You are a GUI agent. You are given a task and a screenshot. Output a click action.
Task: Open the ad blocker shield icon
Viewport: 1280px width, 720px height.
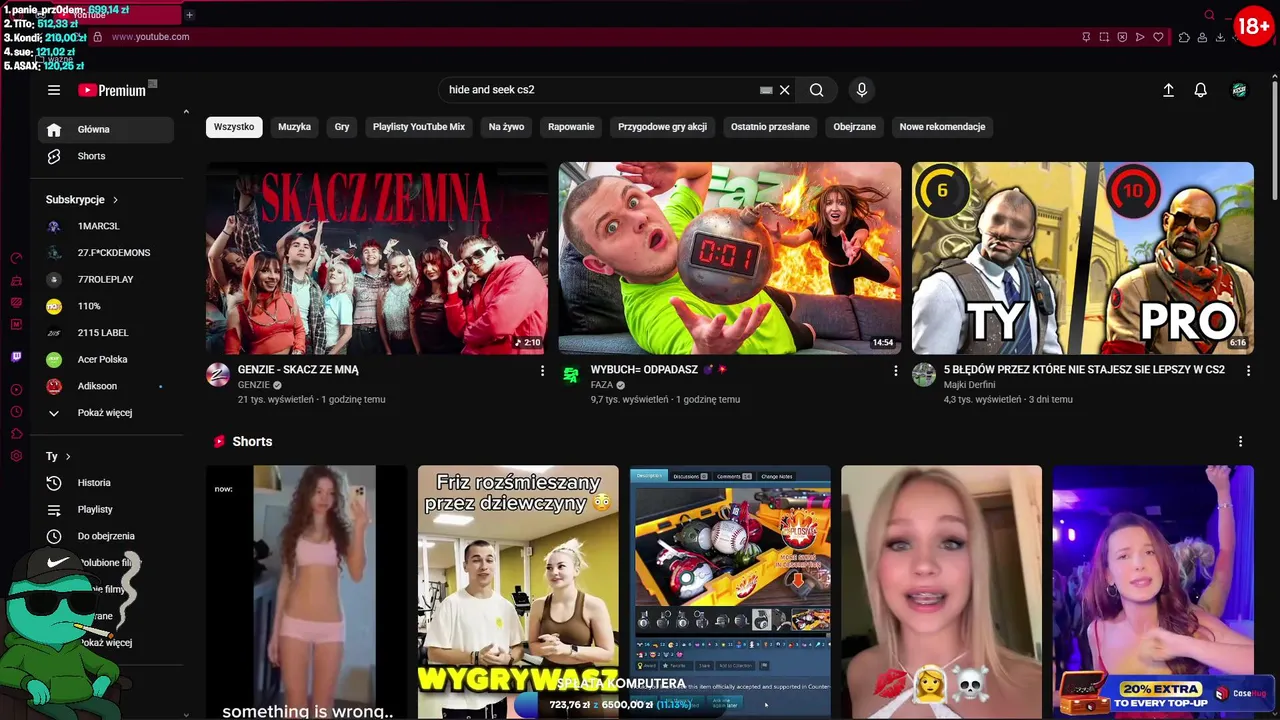click(1122, 37)
